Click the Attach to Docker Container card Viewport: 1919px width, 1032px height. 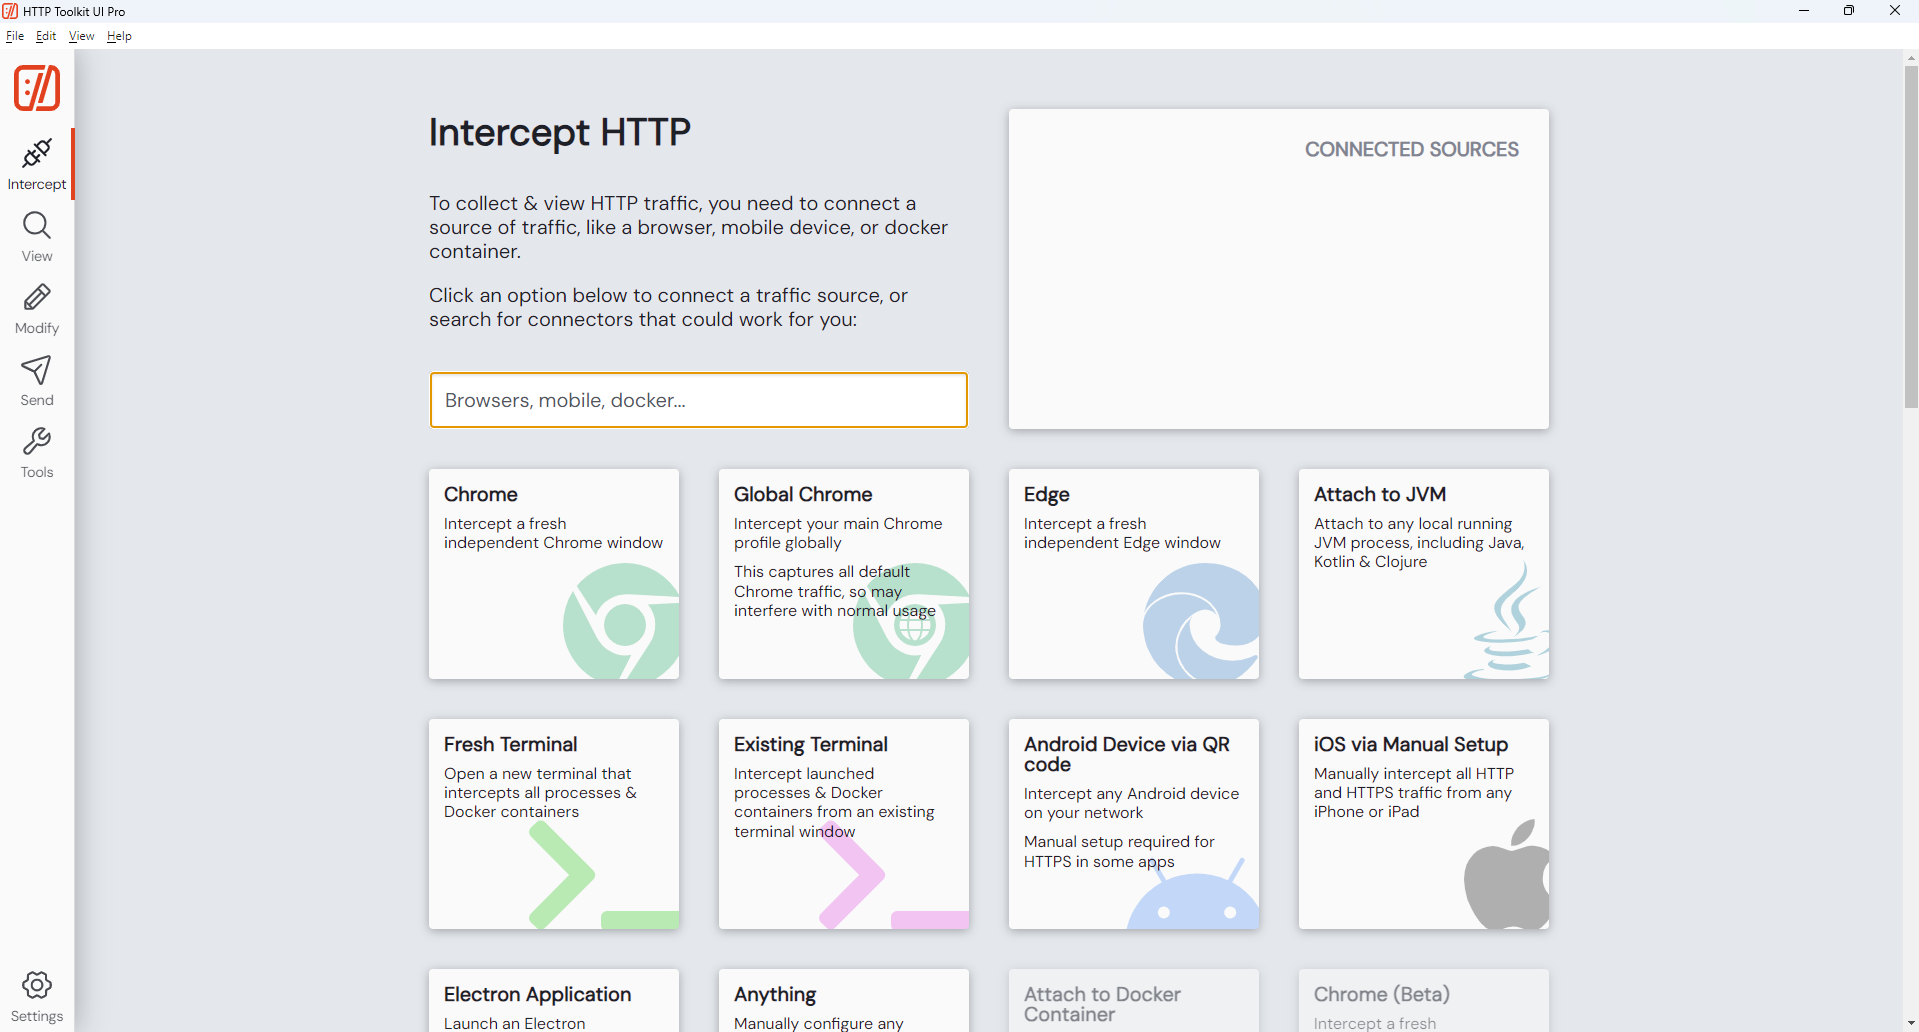point(1134,1000)
